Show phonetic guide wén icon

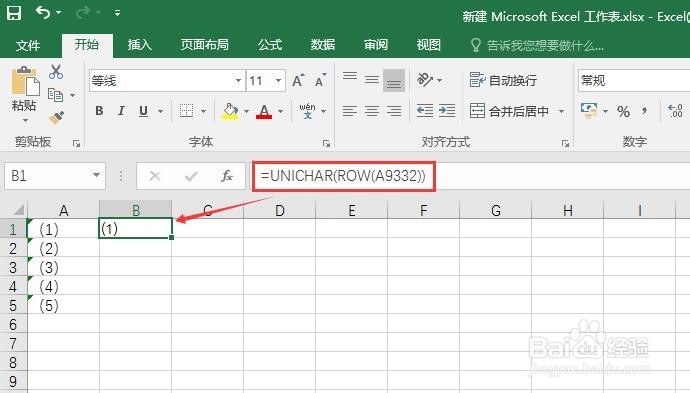[x=307, y=111]
